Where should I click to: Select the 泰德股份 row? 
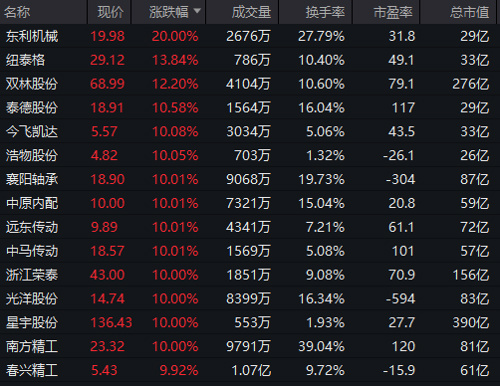click(250, 108)
